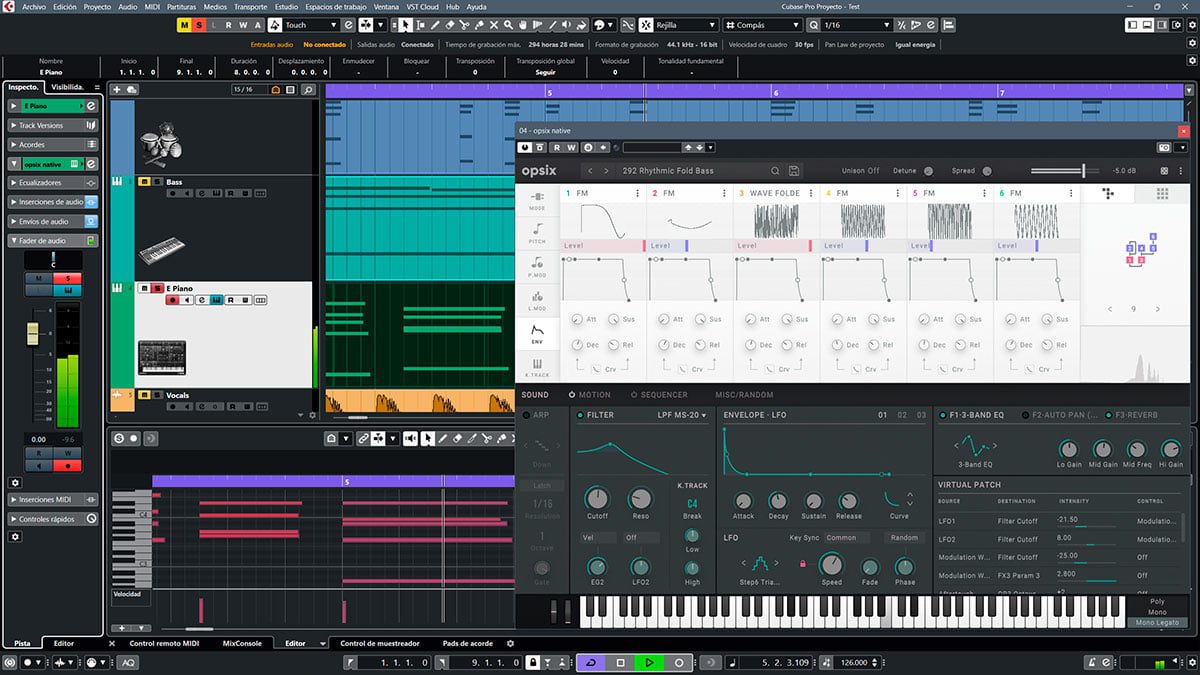
Task: Toggle global Solo S button in toolbar
Action: coord(199,25)
